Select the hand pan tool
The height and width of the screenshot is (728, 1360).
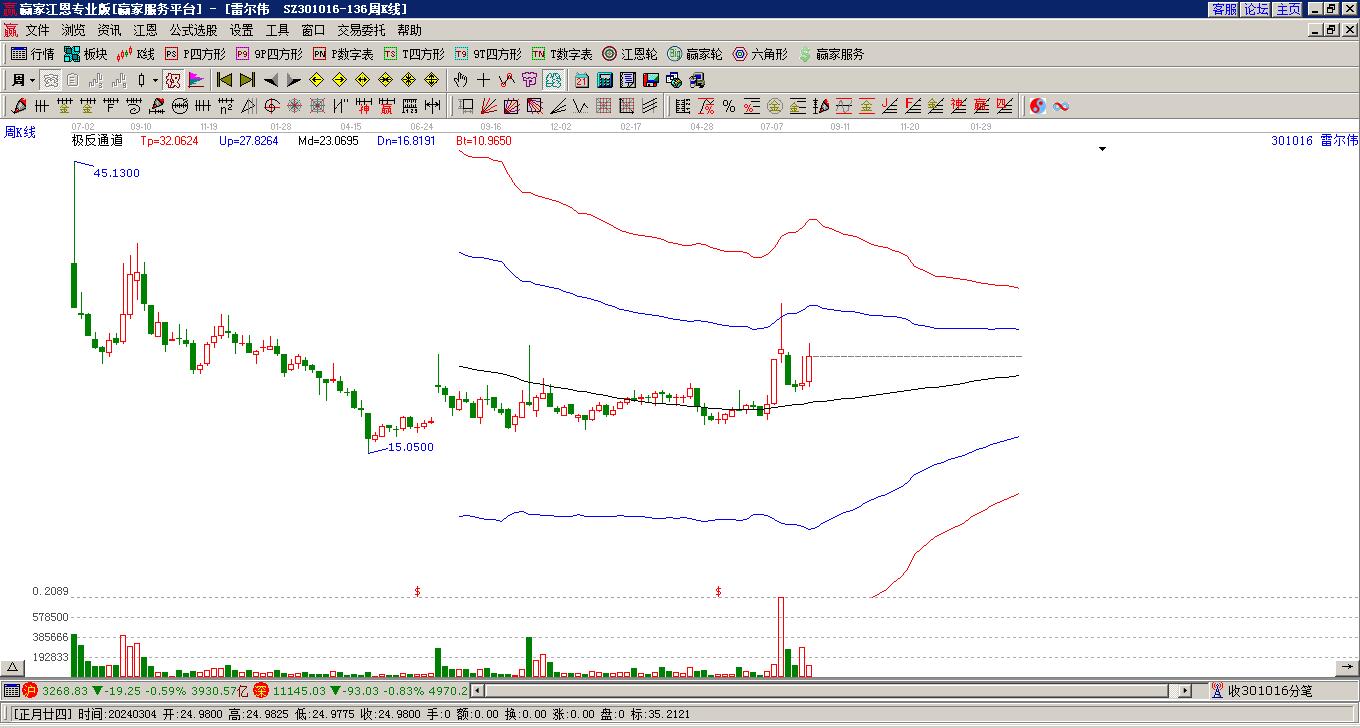click(461, 80)
